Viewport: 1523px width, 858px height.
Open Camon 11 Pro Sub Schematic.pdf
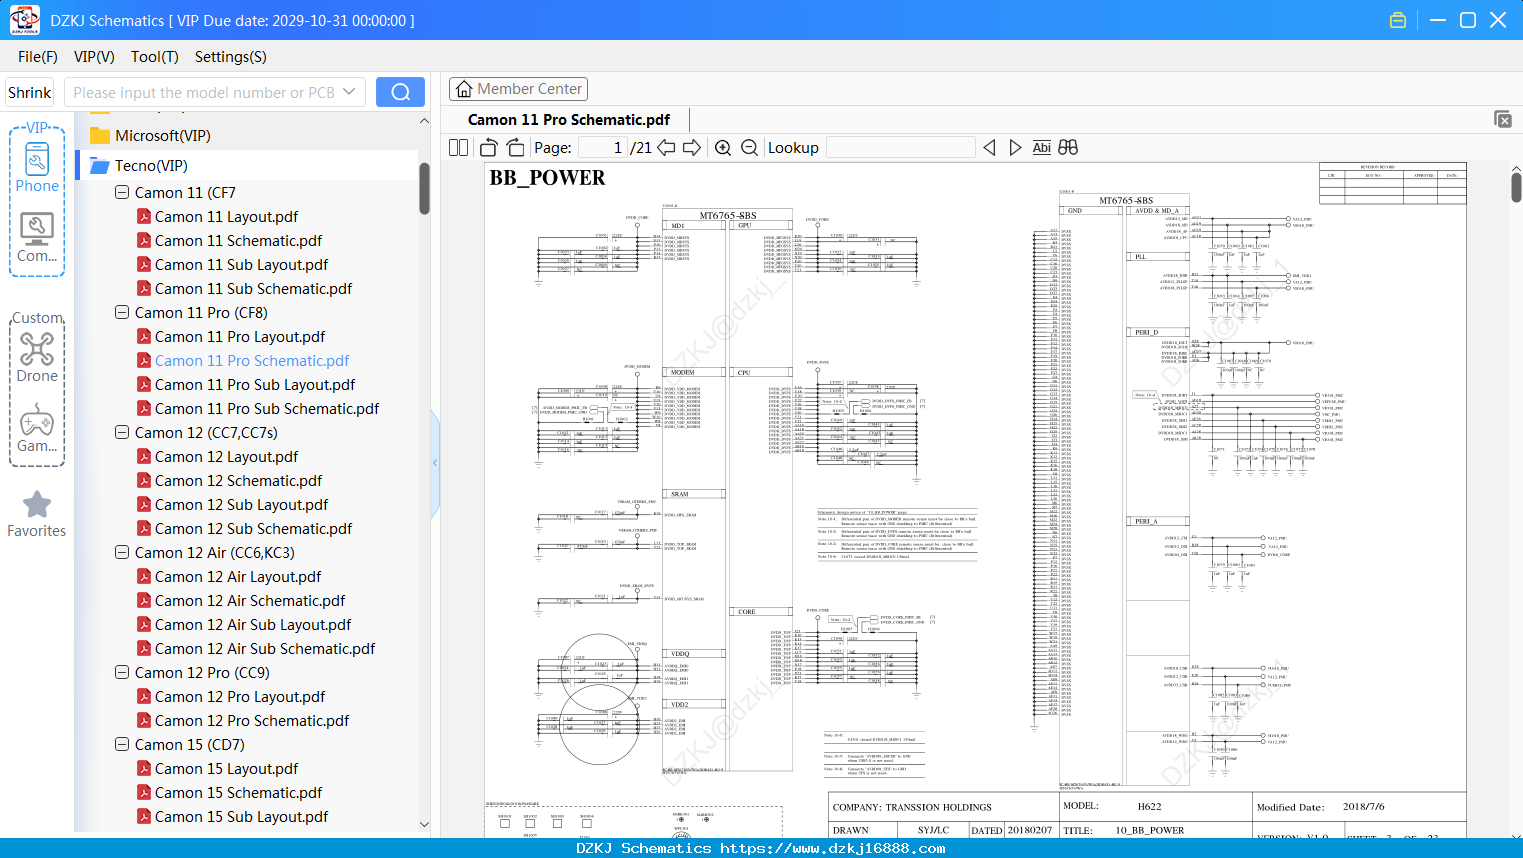(x=267, y=408)
